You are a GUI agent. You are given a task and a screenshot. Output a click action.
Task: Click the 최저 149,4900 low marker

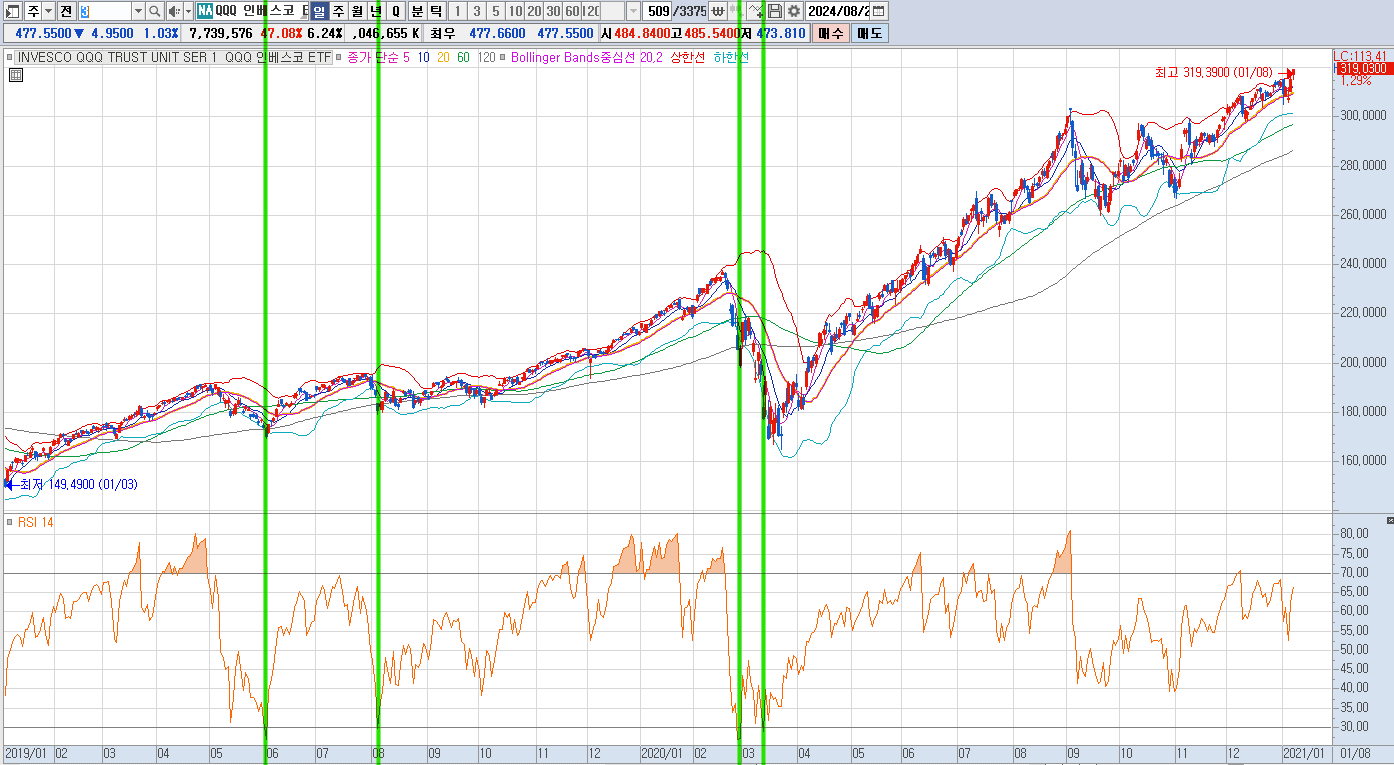coord(79,485)
